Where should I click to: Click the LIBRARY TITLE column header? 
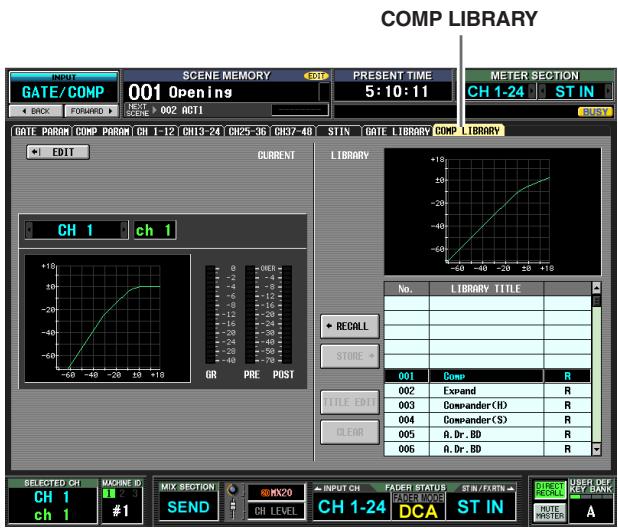coord(486,289)
